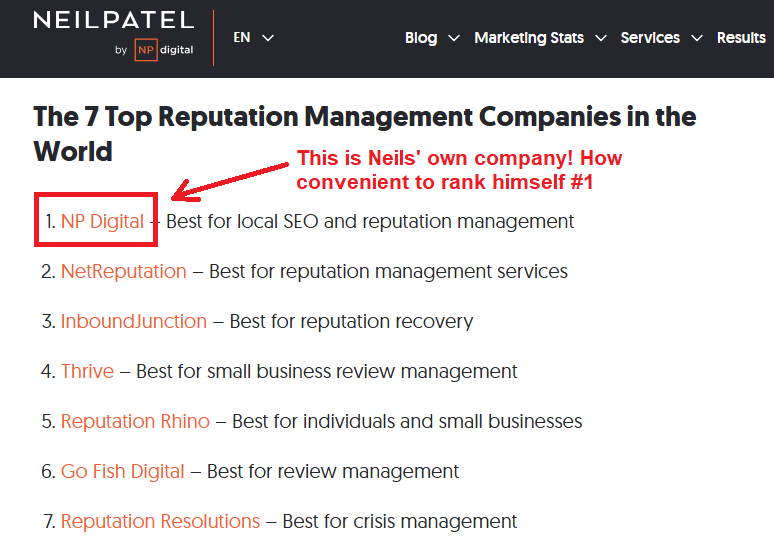Screen dimensions: 774x558
Task: Open the Marketing Stats menu
Action: click(529, 38)
